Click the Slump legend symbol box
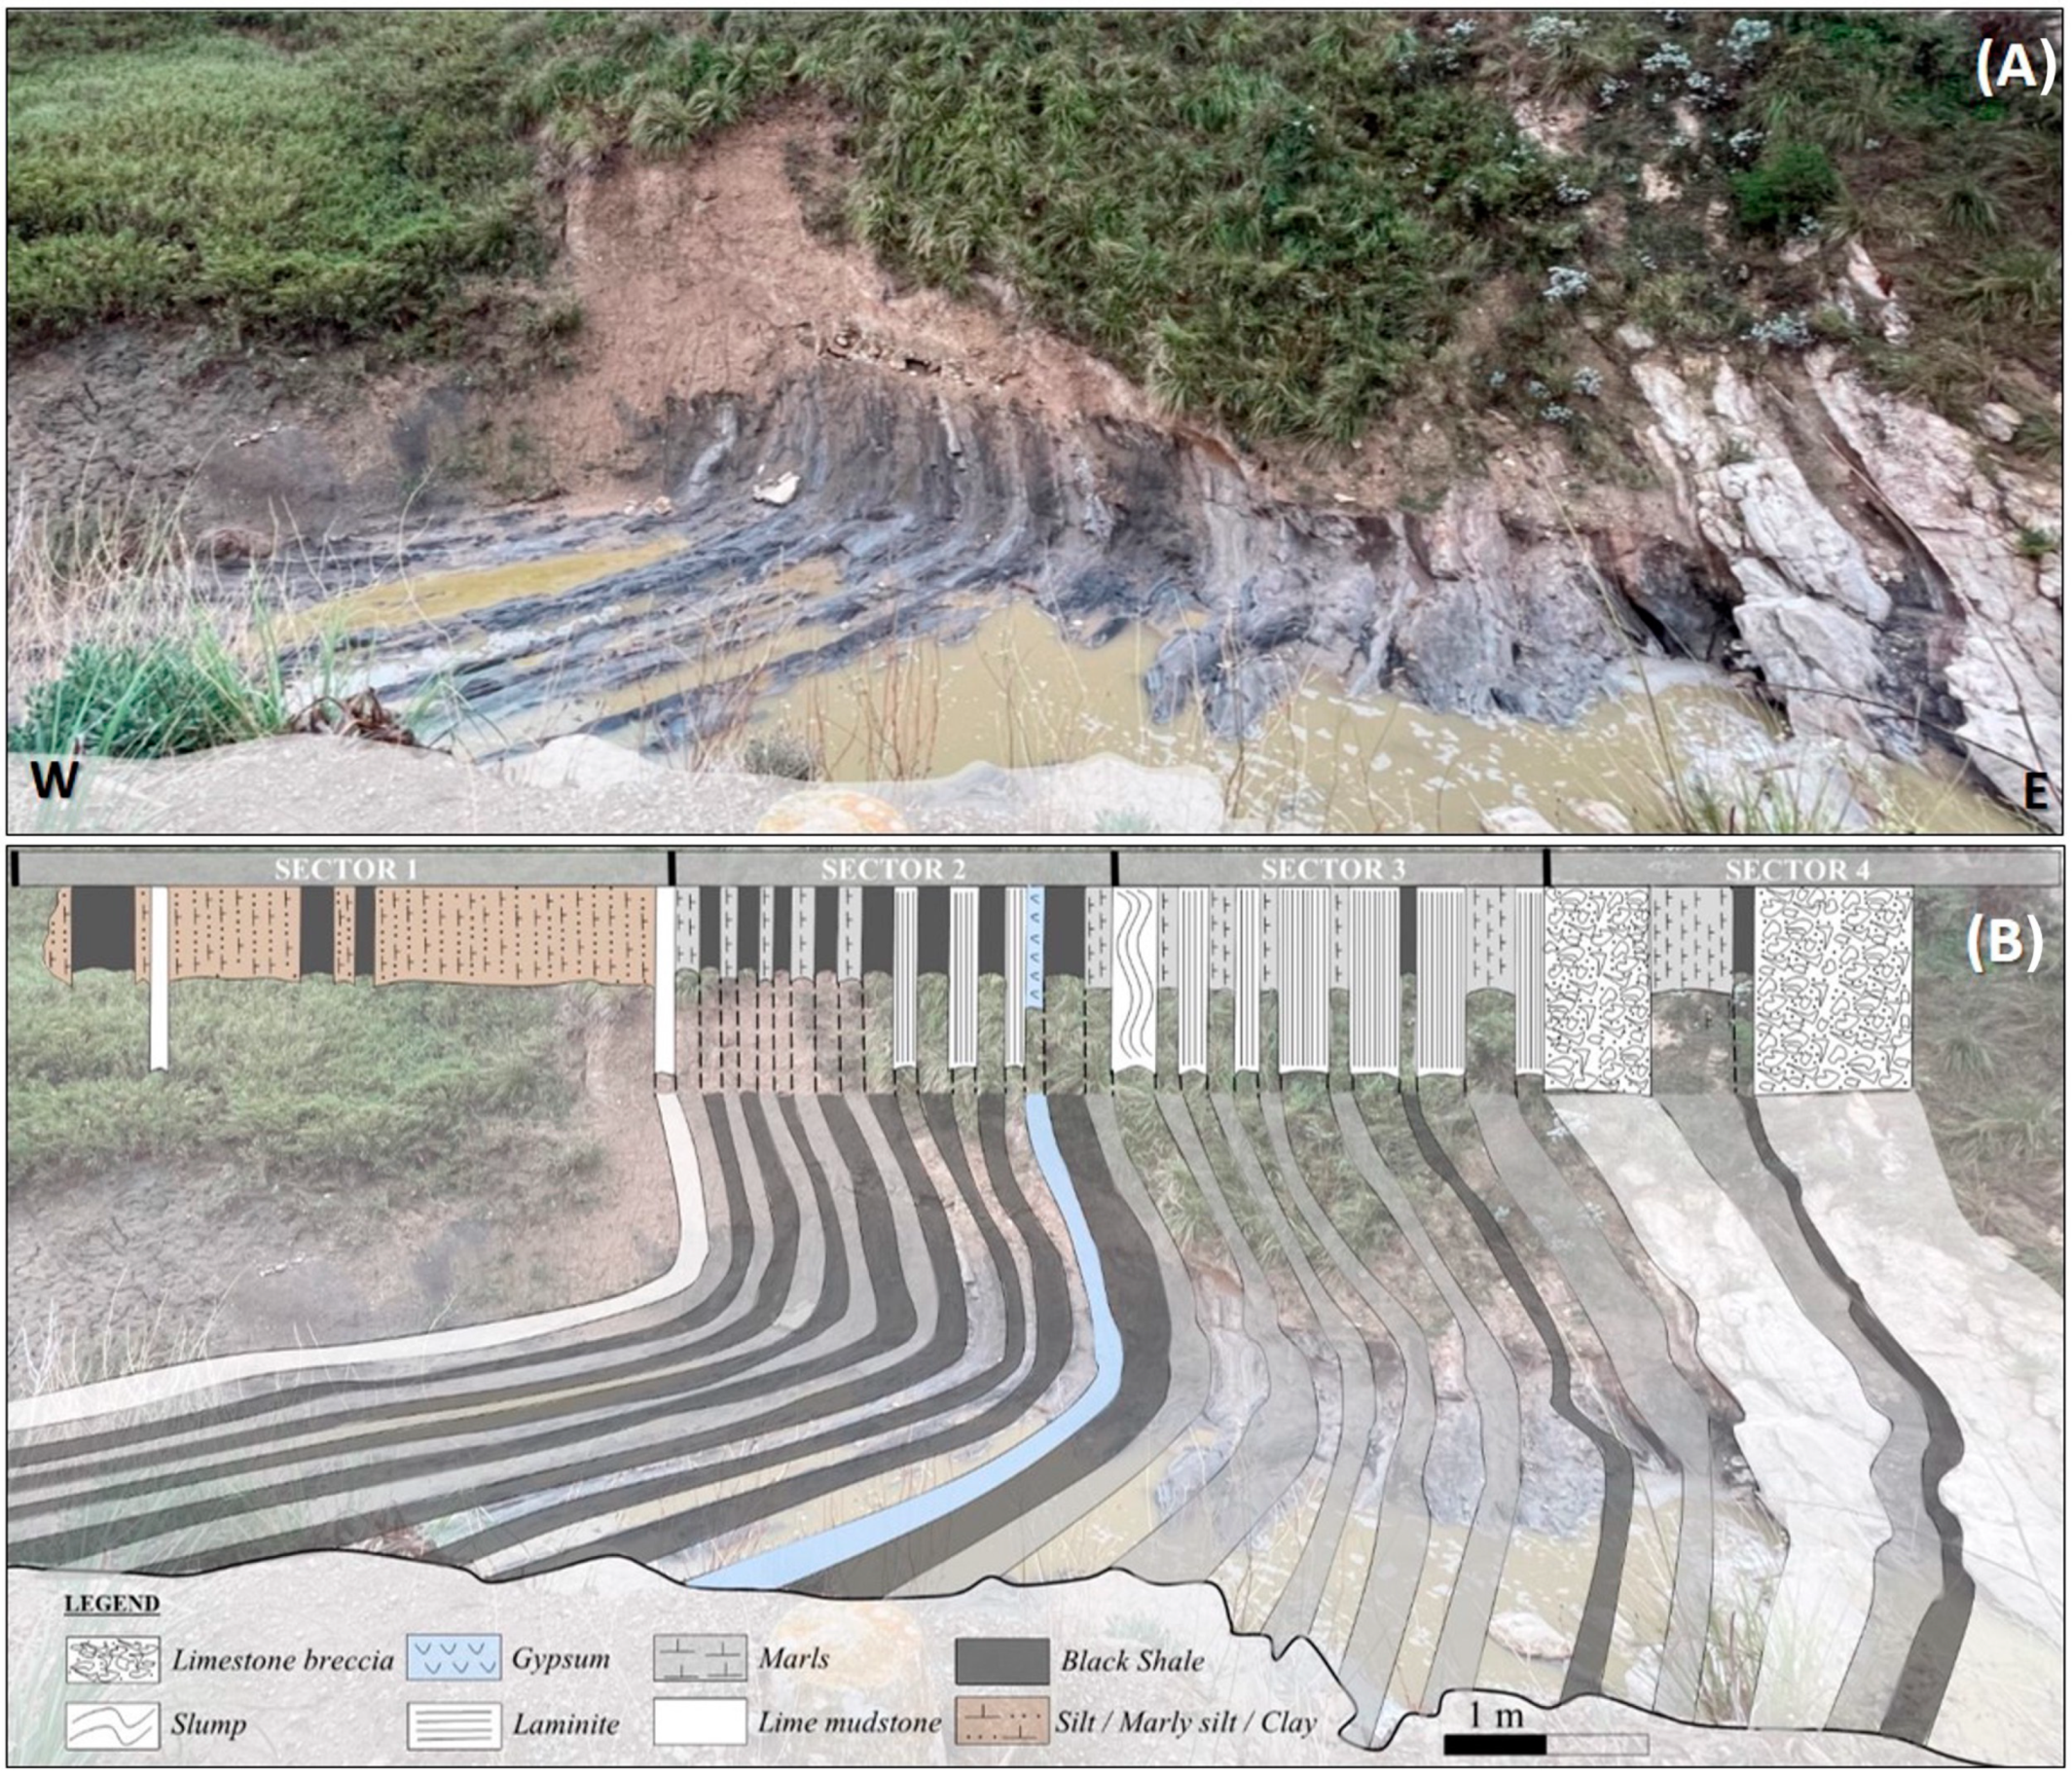 click(x=112, y=1726)
